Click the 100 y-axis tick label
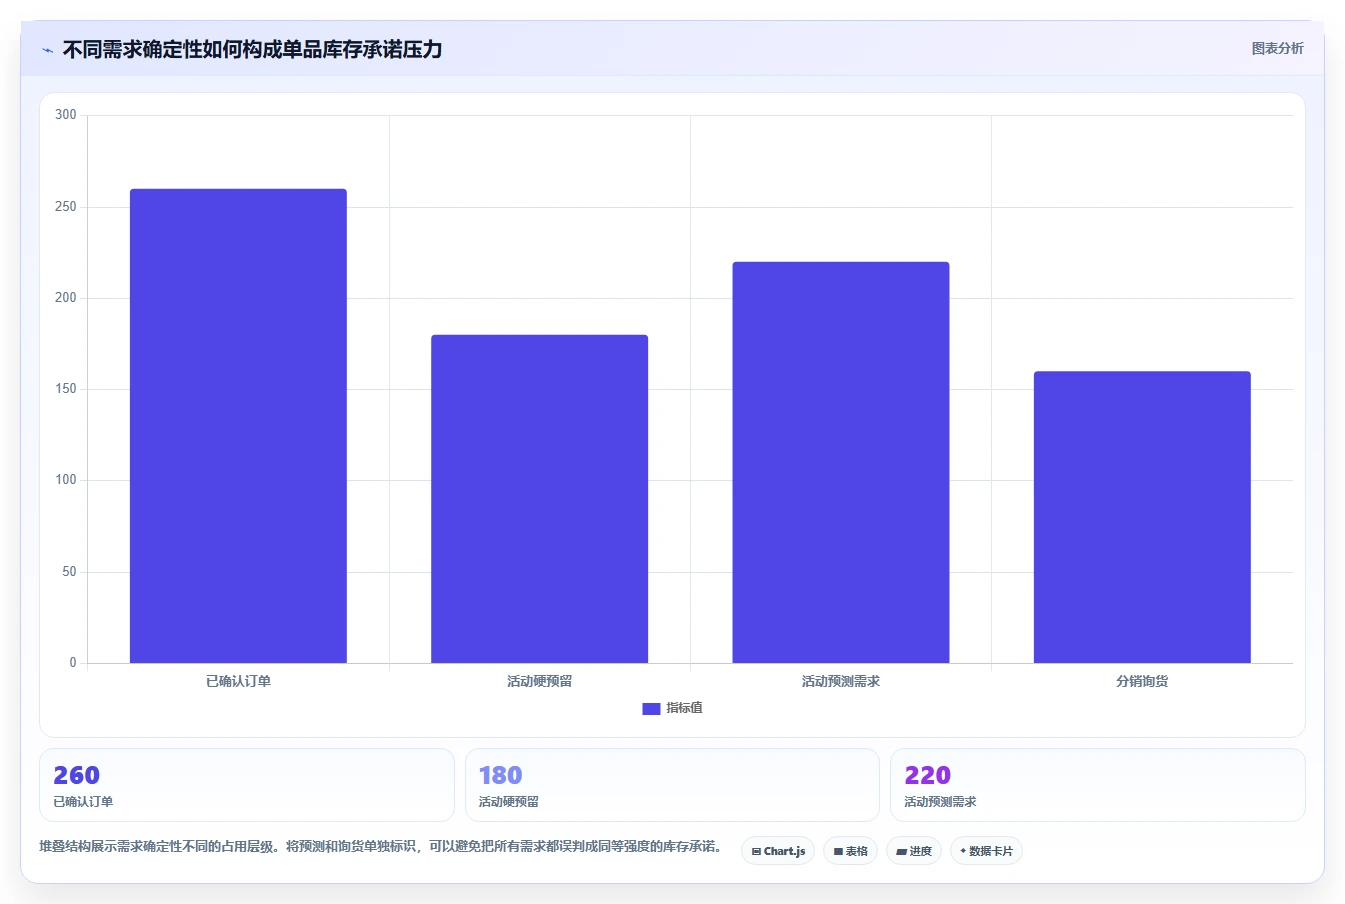 [66, 480]
